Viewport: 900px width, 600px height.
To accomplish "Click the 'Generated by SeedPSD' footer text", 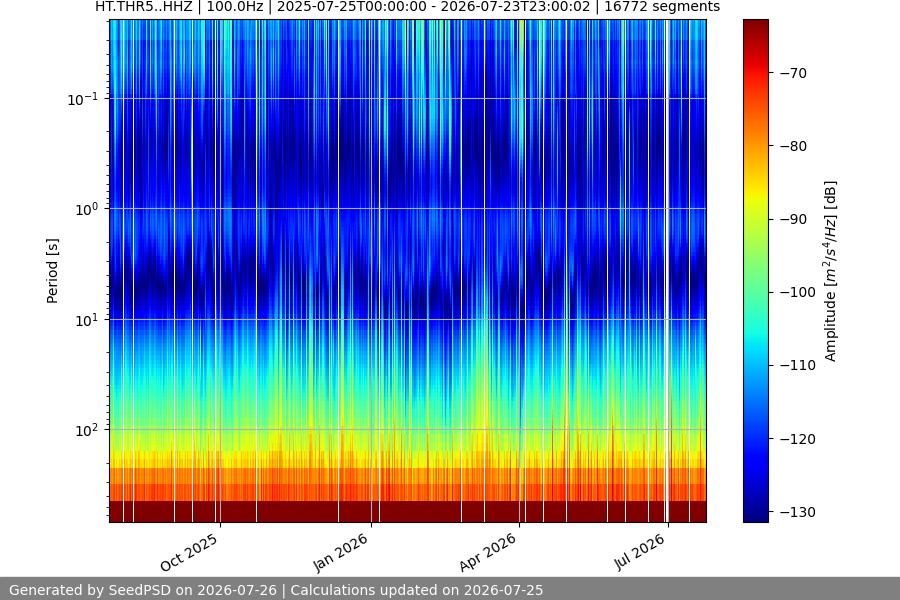I will pos(276,590).
